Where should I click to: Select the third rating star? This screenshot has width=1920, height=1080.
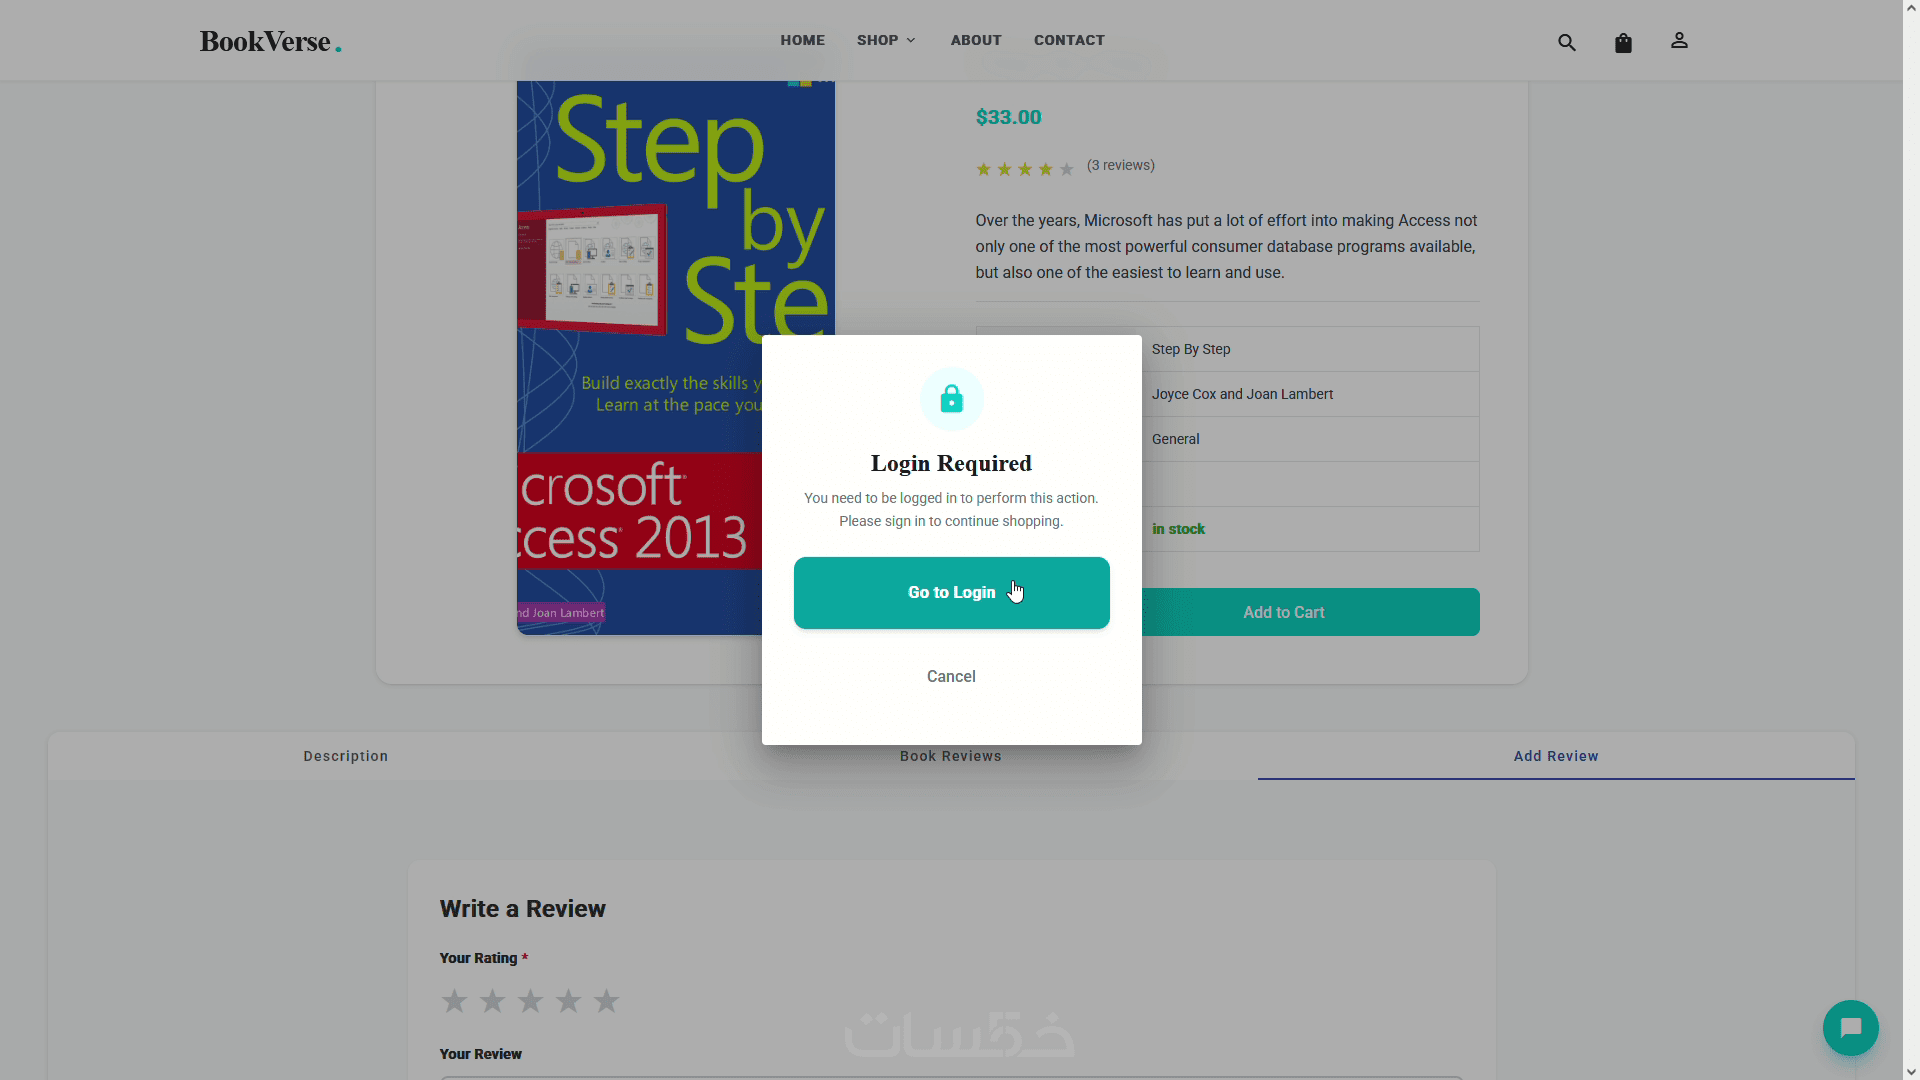pos(530,1000)
